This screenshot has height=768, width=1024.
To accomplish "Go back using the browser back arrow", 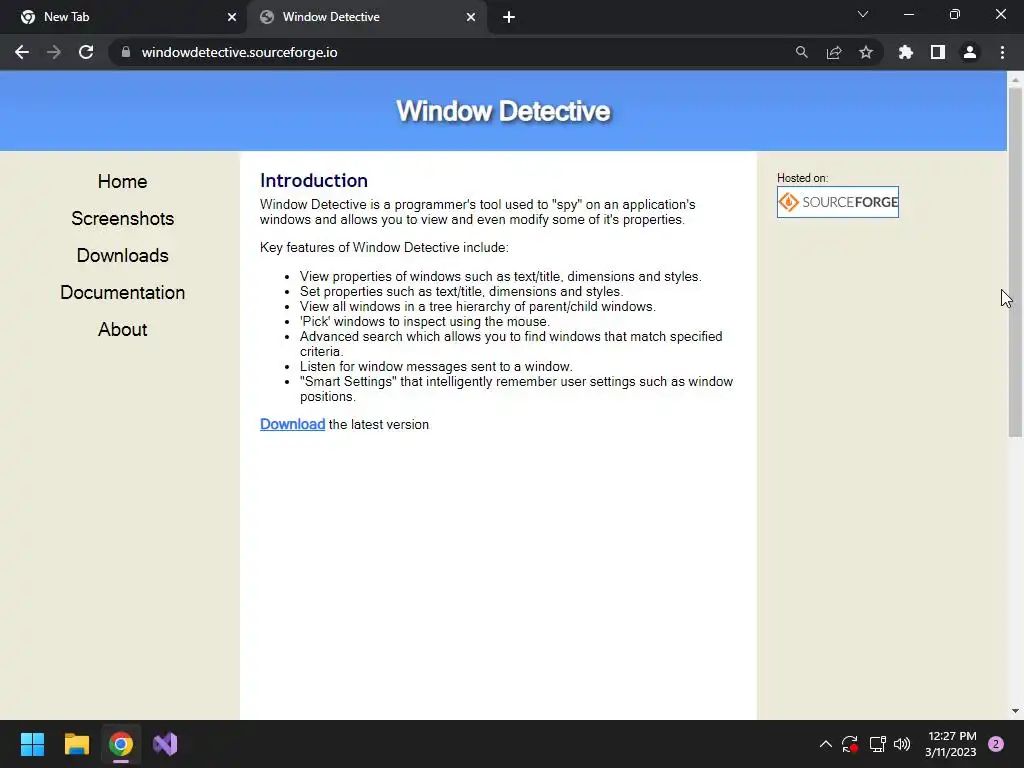I will coord(22,52).
